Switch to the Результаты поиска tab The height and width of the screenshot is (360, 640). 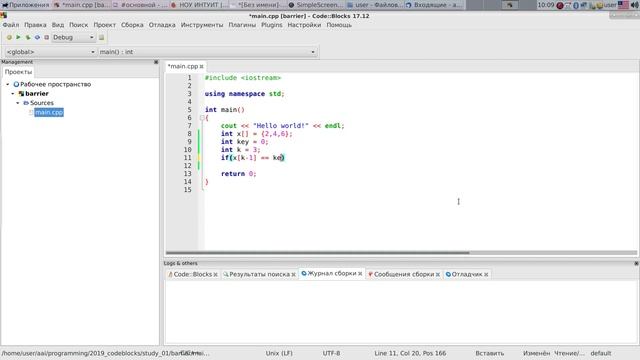(x=259, y=274)
